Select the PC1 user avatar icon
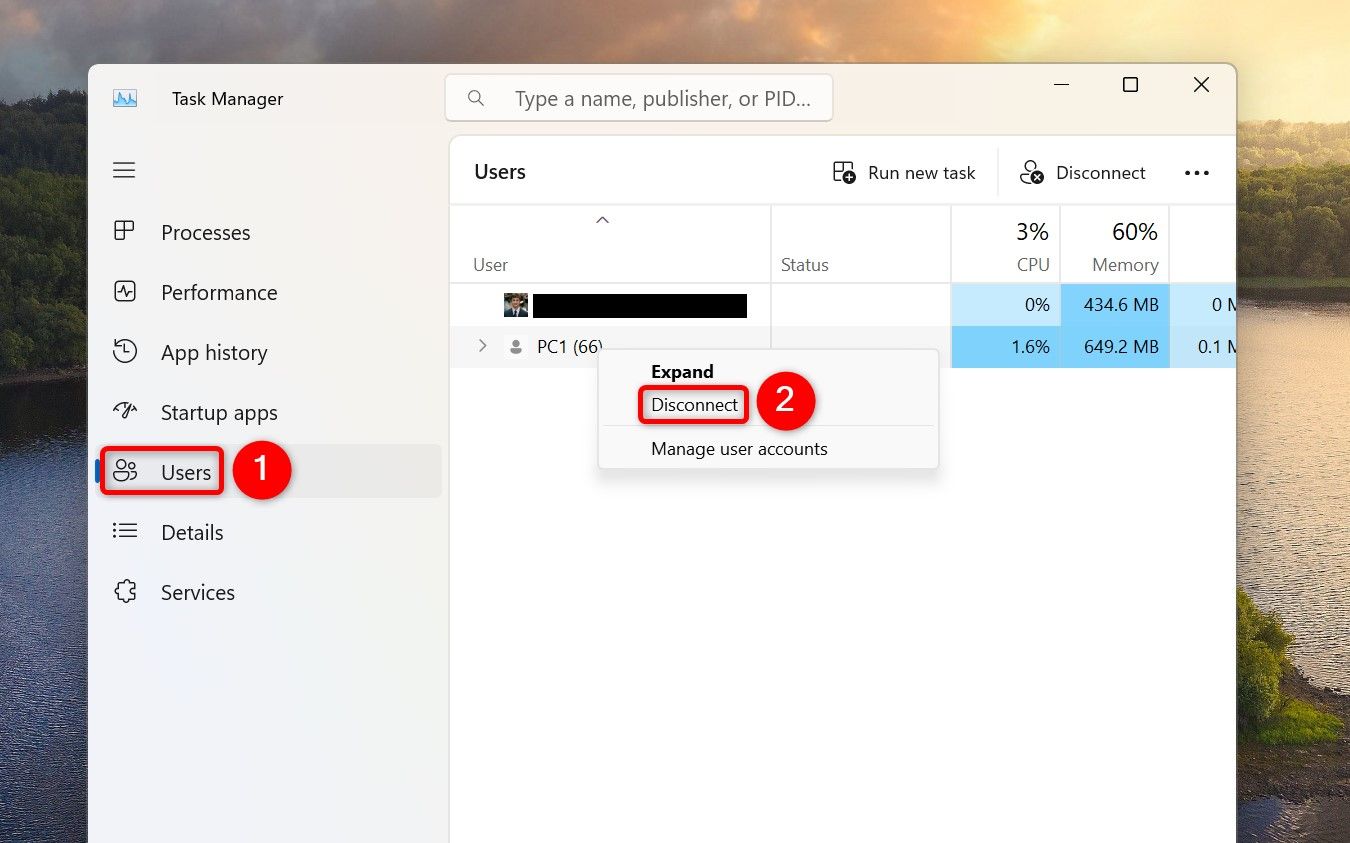Screen dimensions: 1350x843 point(516,347)
